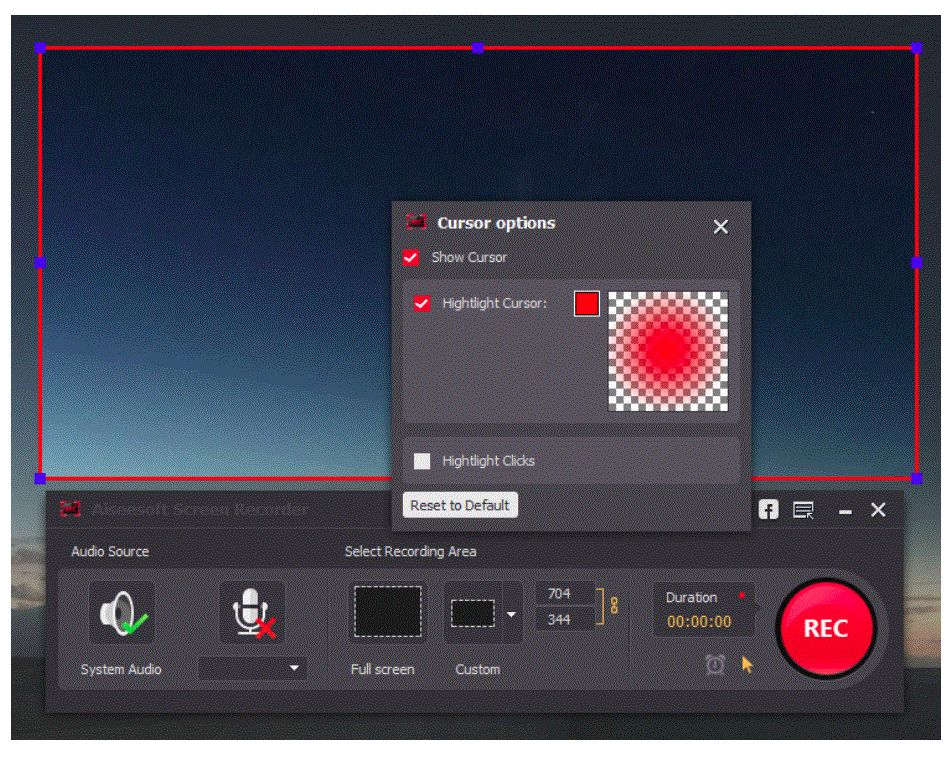Click the bottom-left recording area handle
This screenshot has height=757, width=952.
40,478
